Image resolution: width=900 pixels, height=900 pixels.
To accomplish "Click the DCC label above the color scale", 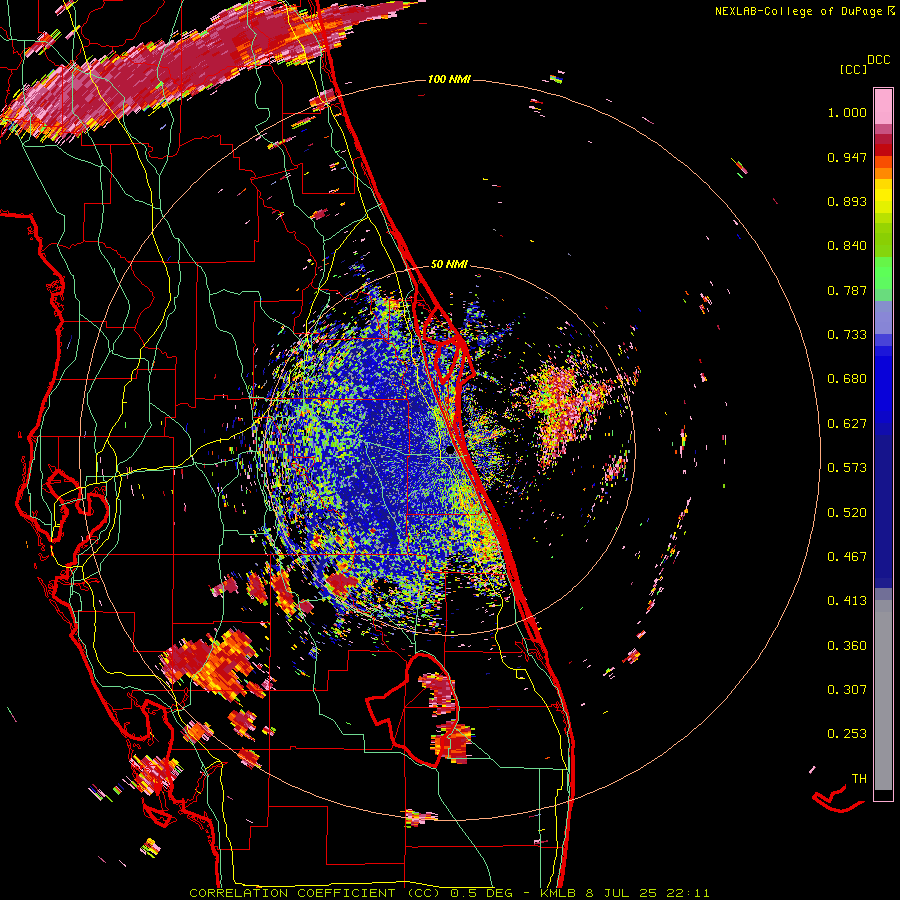I will coord(878,60).
